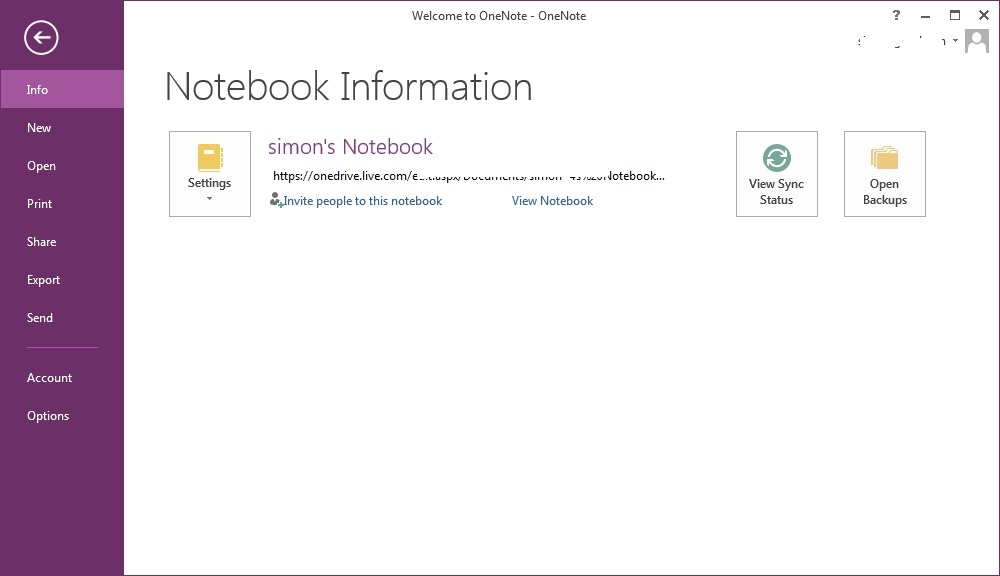The image size is (1000, 576).
Task: Click the simon's Notebook title
Action: [x=350, y=147]
